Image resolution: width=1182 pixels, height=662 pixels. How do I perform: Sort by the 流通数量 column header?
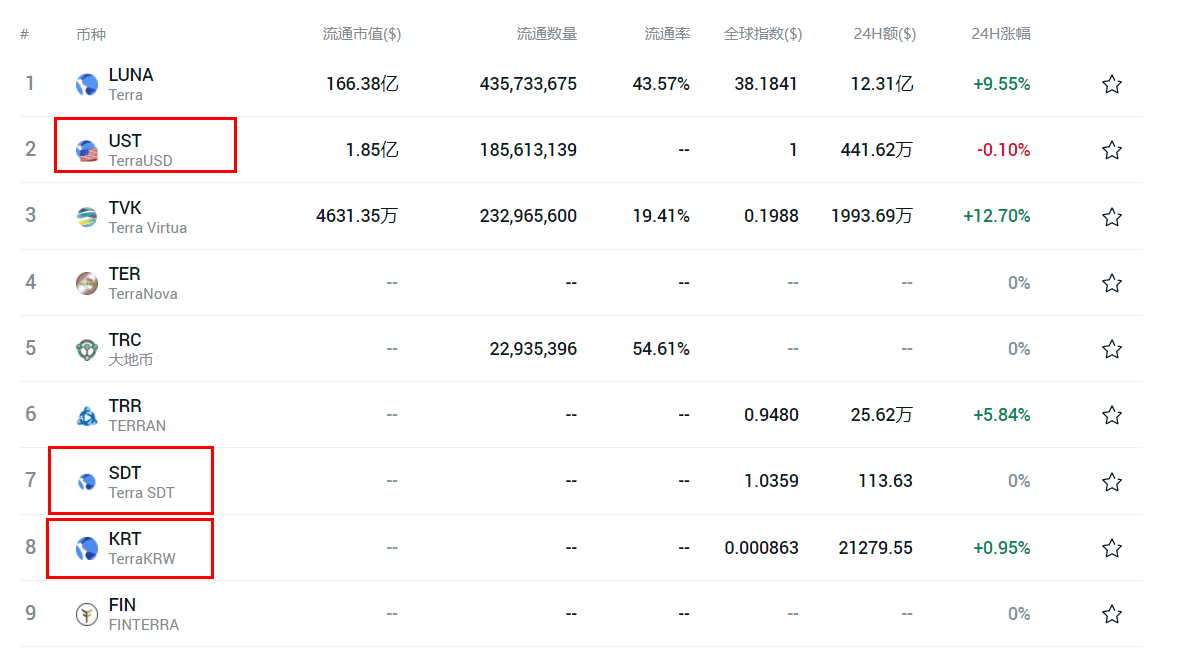pyautogui.click(x=546, y=34)
